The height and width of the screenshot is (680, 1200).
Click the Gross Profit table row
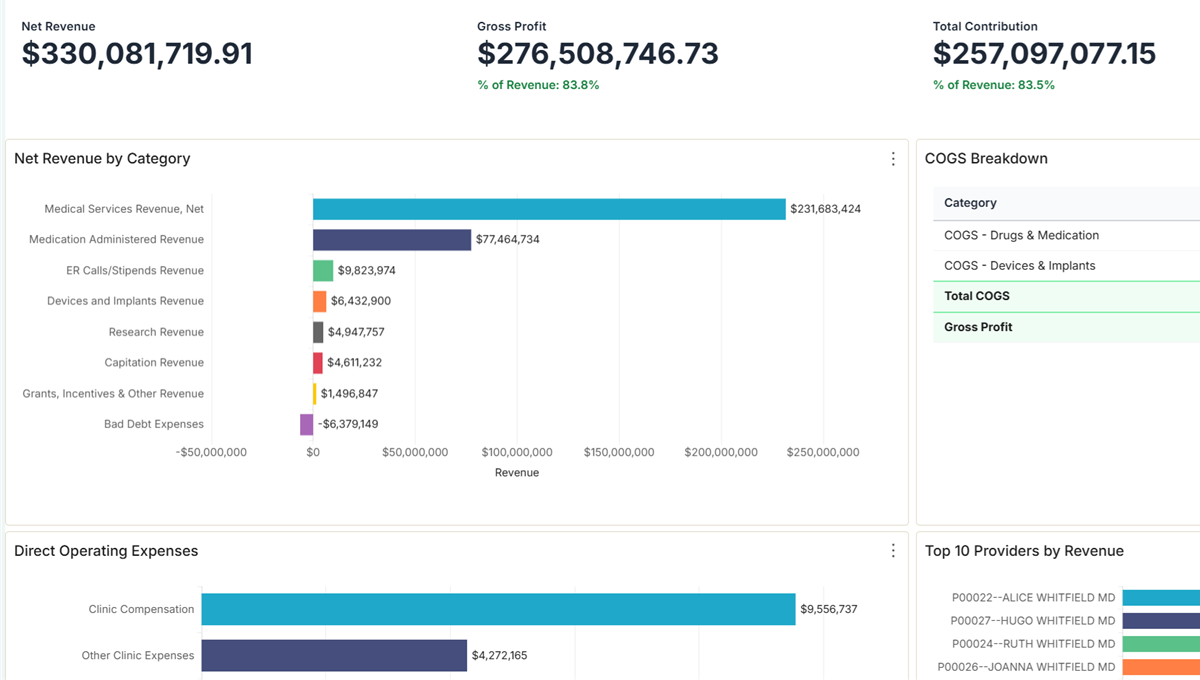[x=1066, y=327]
